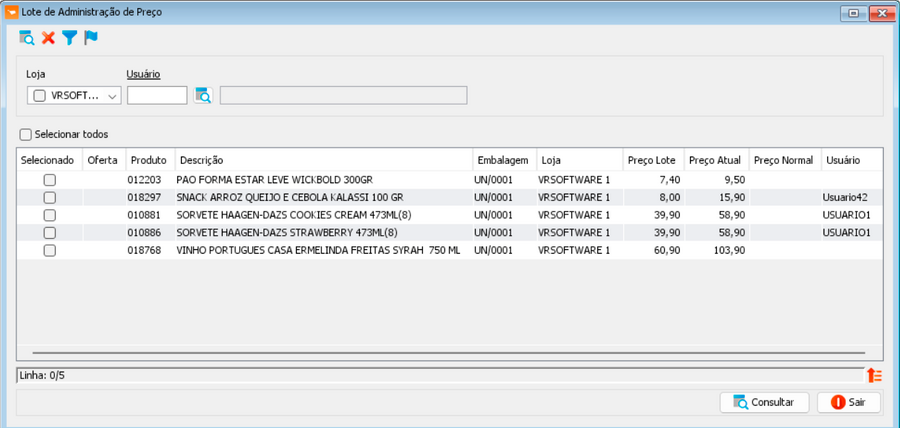The width and height of the screenshot is (900, 428).
Task: Check the PAO FORMA ESTAR LEVE row checkbox
Action: point(50,180)
